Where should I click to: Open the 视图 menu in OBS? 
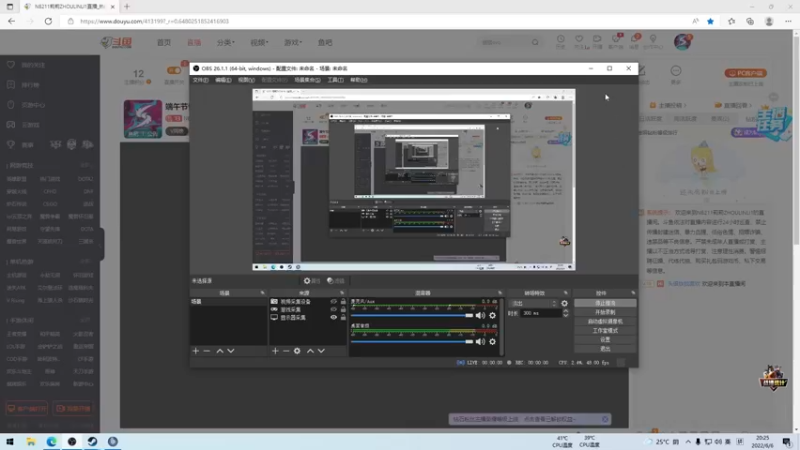(246, 80)
